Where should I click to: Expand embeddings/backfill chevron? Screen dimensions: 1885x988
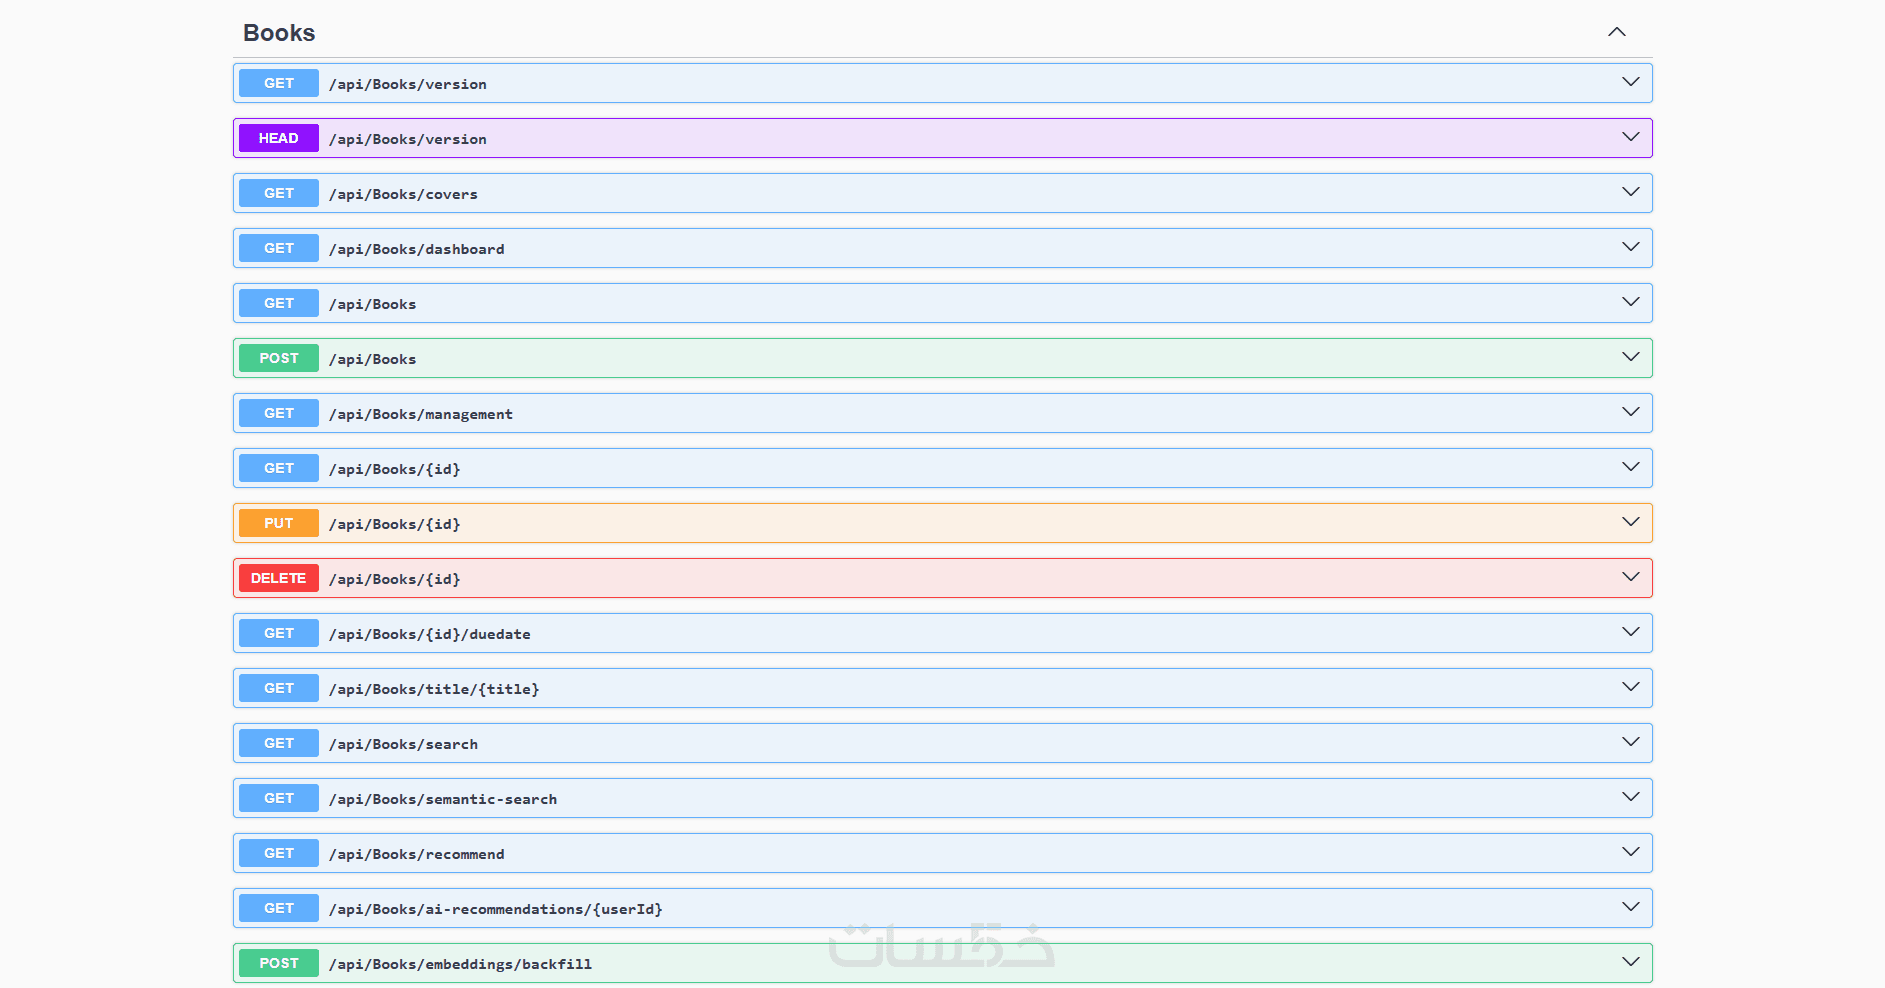point(1631,962)
